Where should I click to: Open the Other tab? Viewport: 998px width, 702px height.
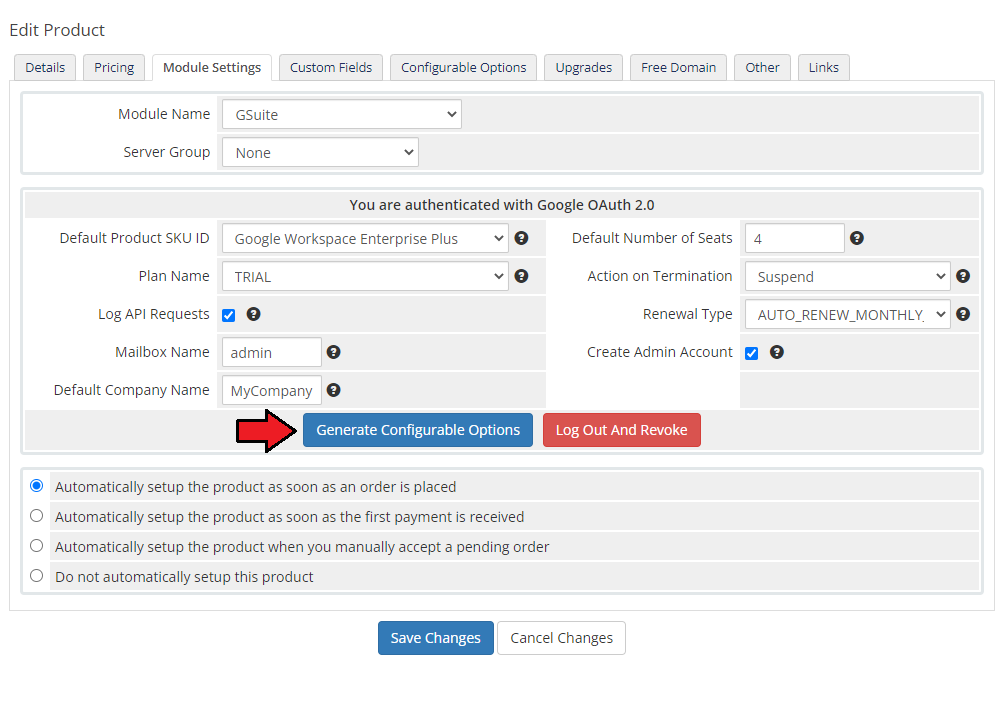point(763,67)
